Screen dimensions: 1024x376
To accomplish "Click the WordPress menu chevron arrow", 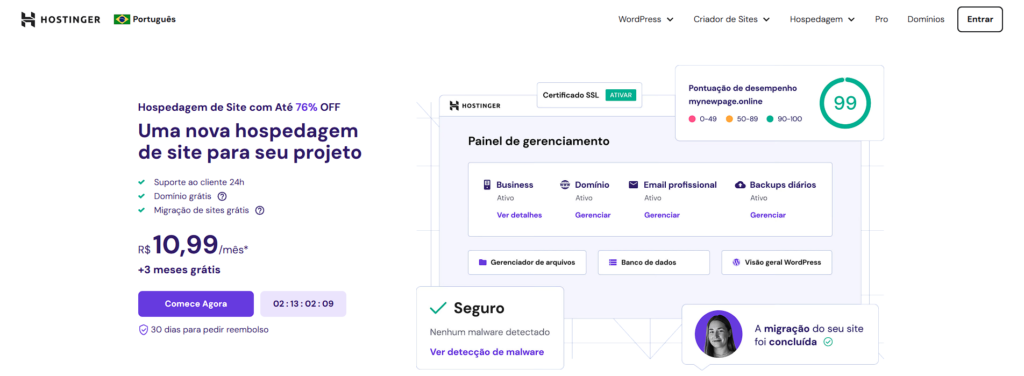I will pyautogui.click(x=670, y=20).
